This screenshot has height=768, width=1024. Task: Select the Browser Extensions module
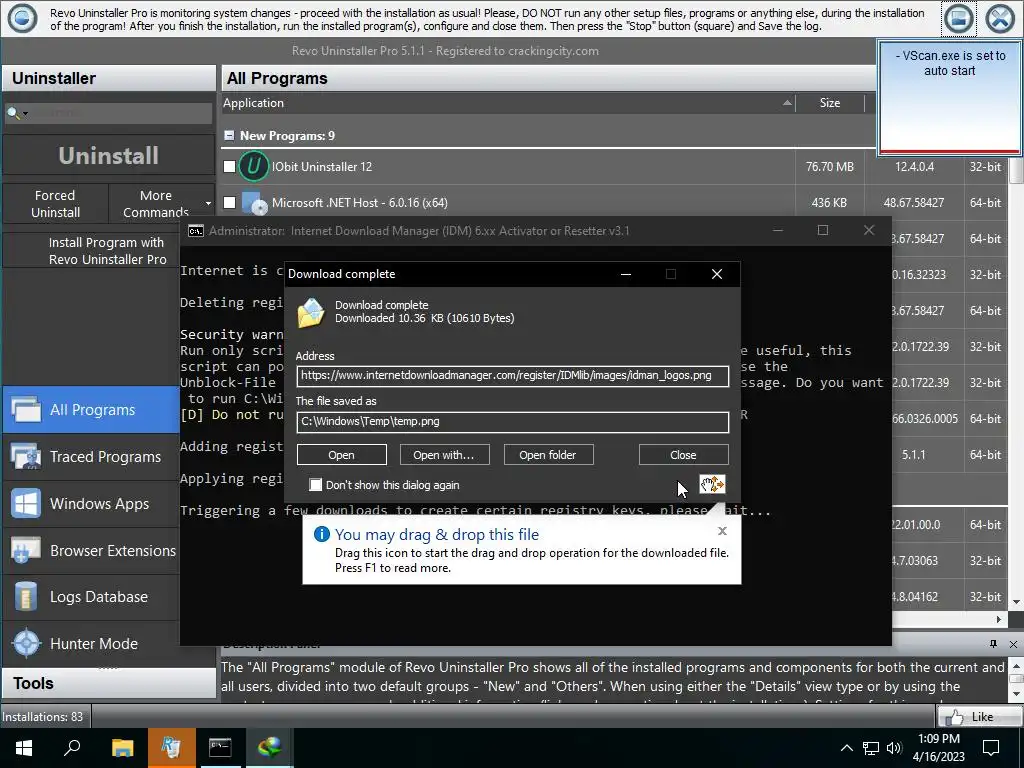[91, 551]
